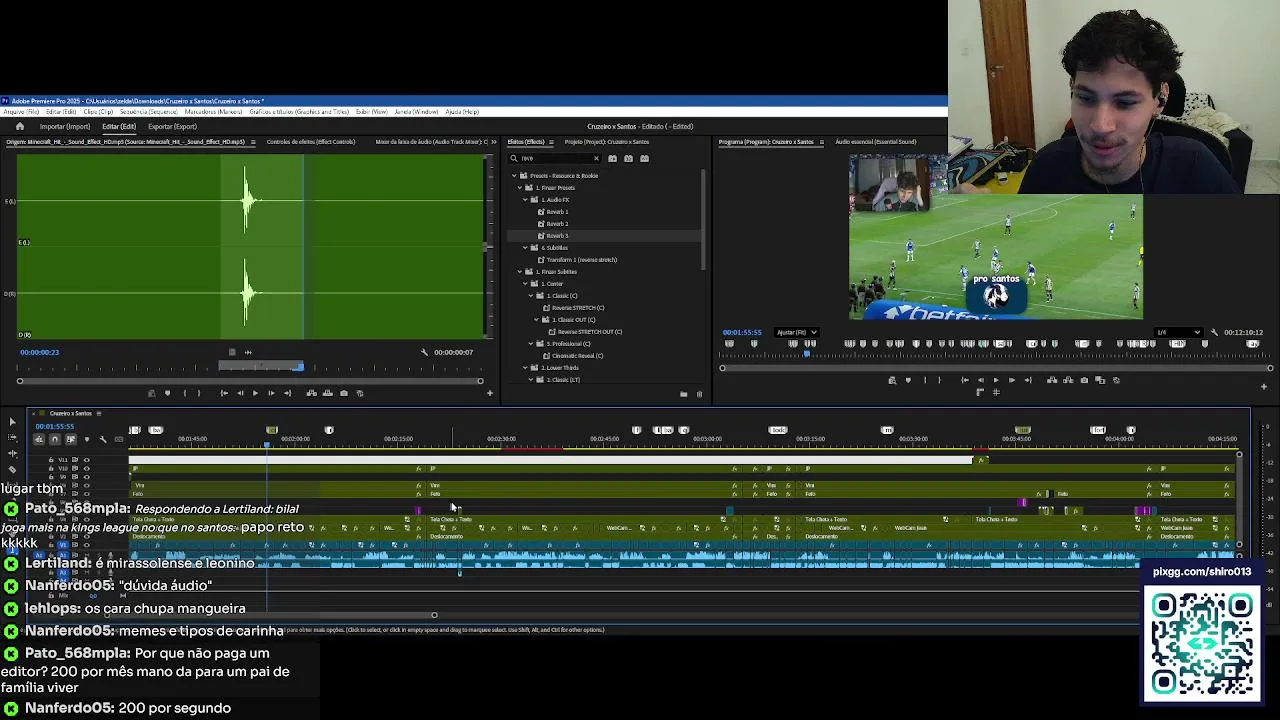Step forward one frame in Program monitor
Image resolution: width=1280 pixels, height=720 pixels.
(1011, 380)
